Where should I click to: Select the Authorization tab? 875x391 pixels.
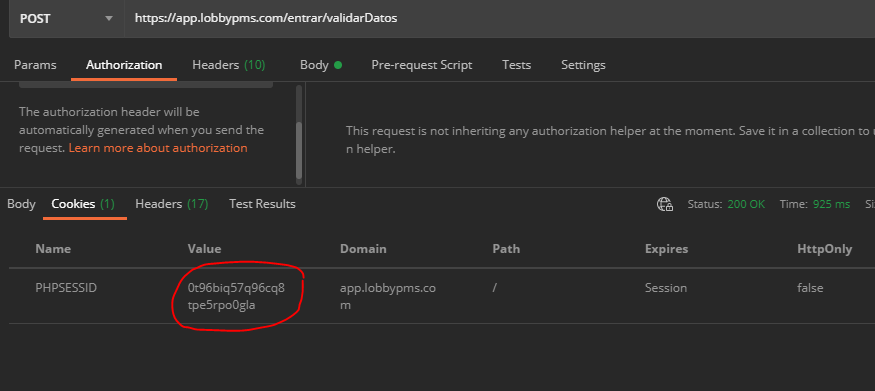pos(124,65)
